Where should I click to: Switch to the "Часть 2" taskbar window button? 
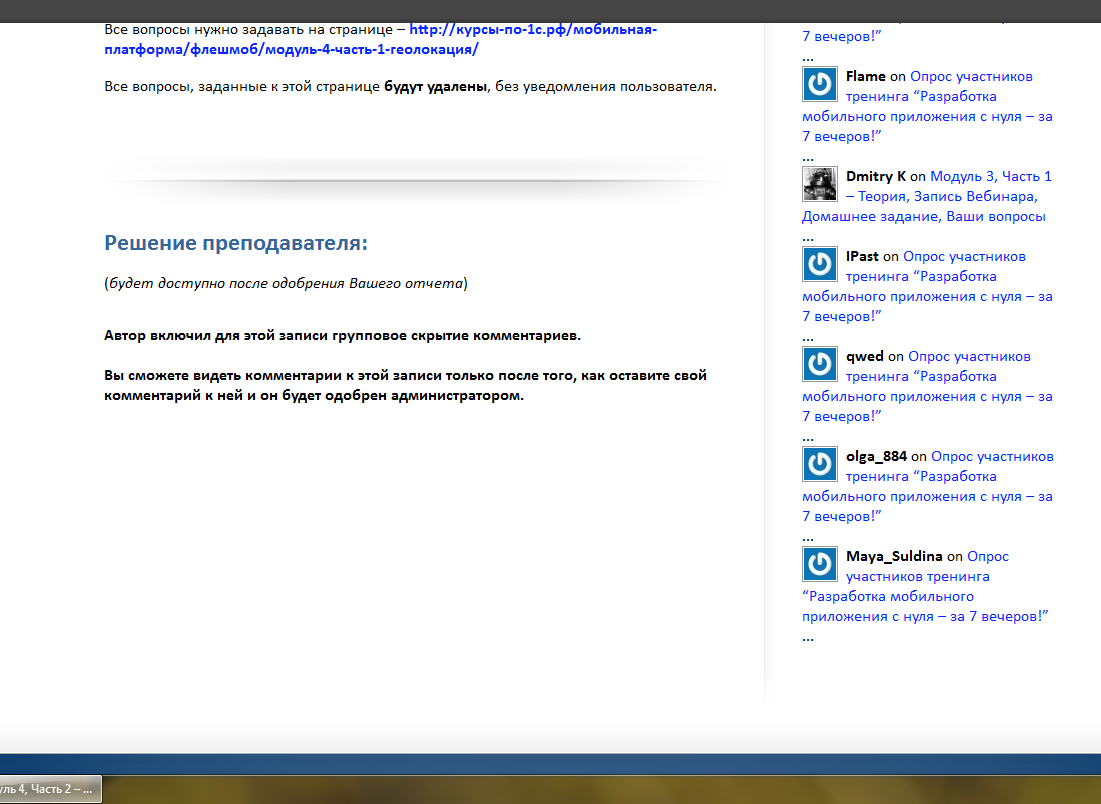point(48,789)
